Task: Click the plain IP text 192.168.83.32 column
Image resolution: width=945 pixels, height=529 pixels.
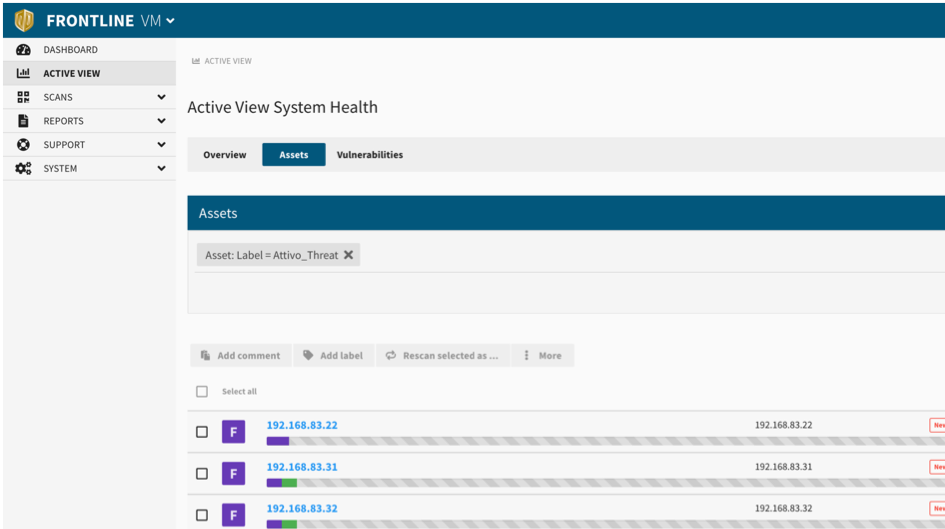Action: point(783,508)
